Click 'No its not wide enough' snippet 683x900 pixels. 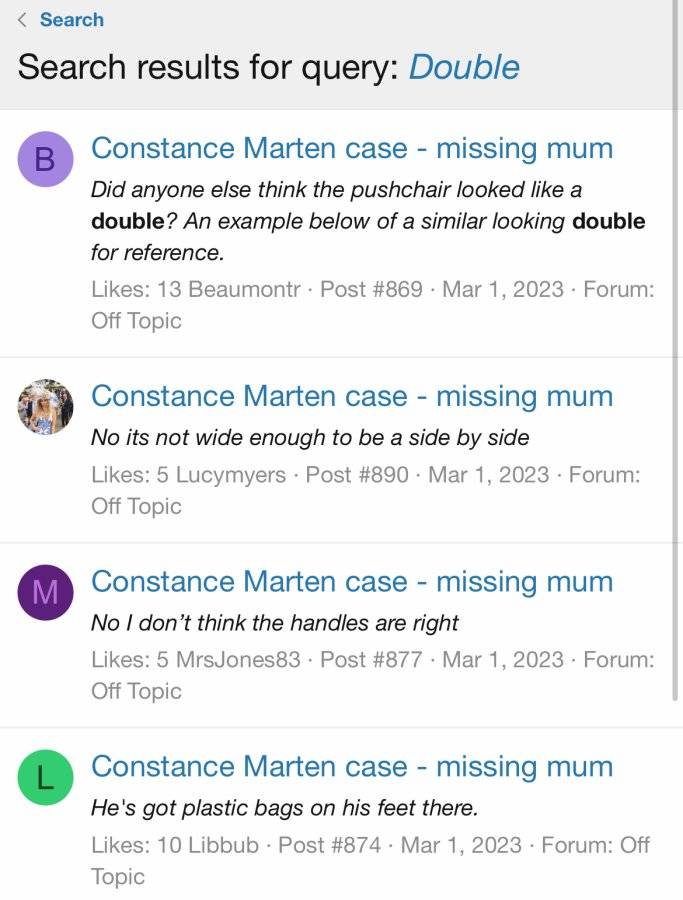(310, 438)
